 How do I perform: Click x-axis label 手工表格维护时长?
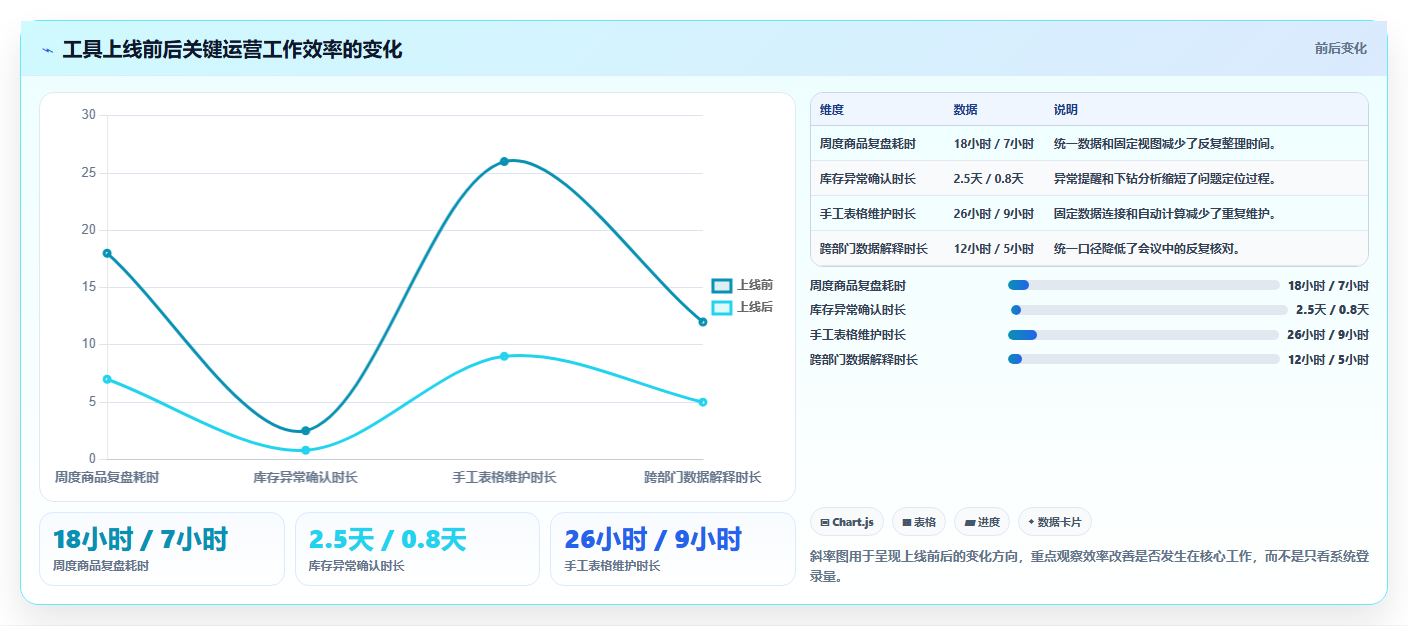point(504,478)
